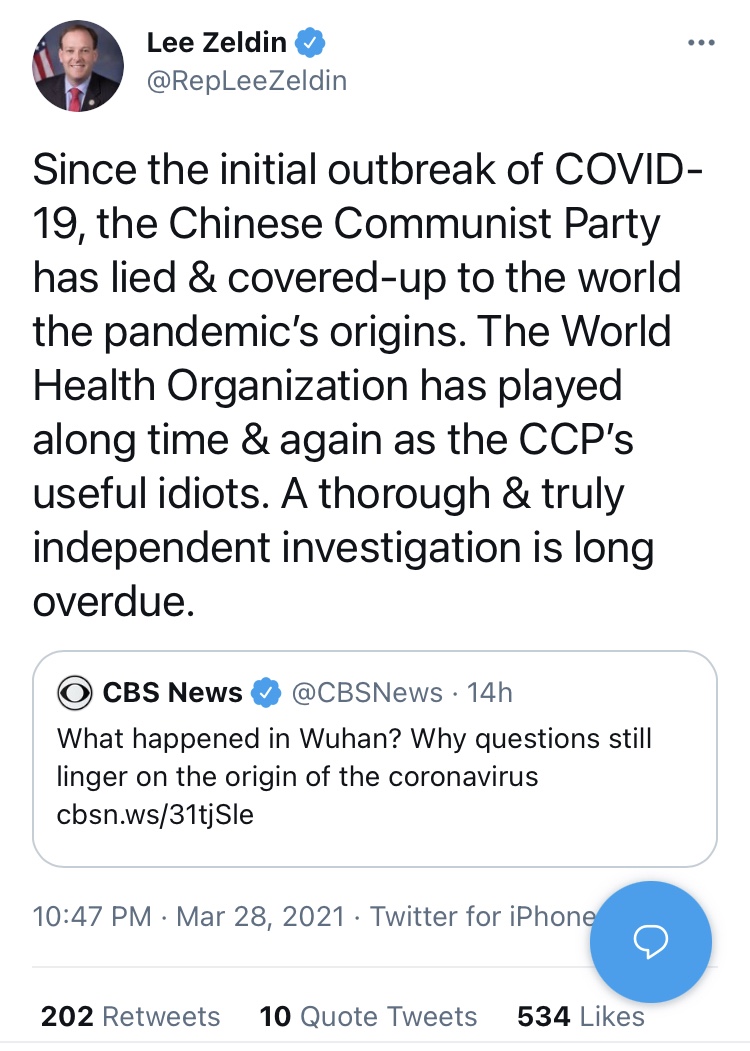
Task: View the 202 Retweets list
Action: click(130, 1017)
